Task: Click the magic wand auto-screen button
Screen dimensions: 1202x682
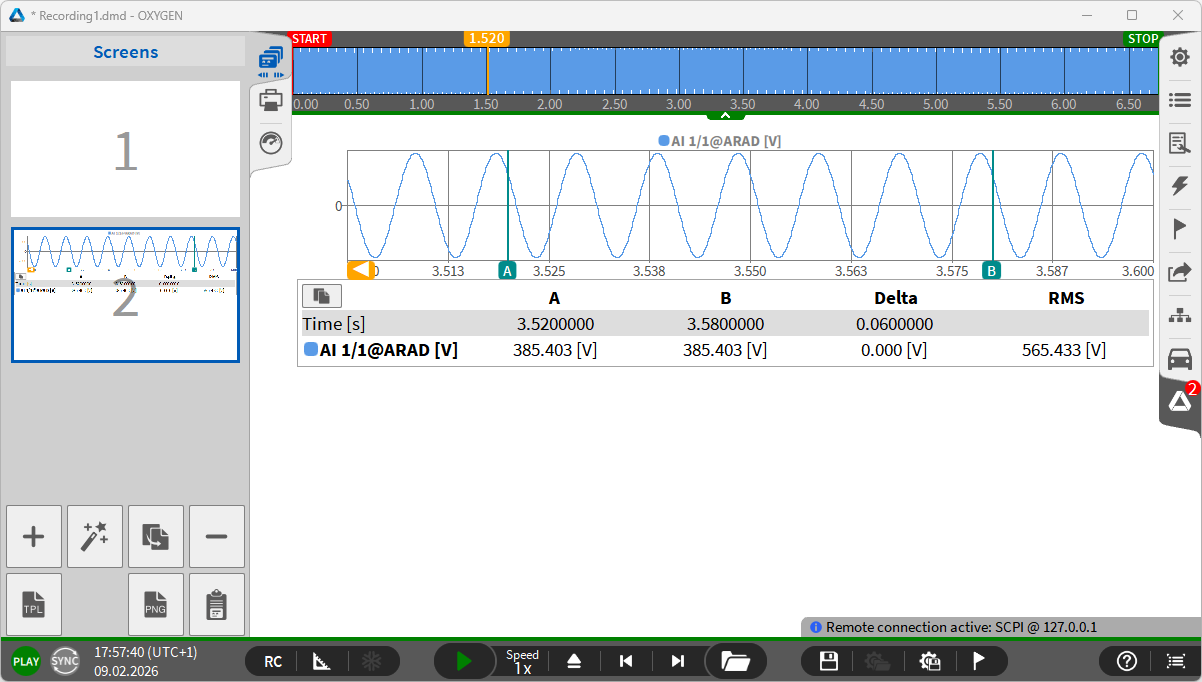Action: pos(95,536)
